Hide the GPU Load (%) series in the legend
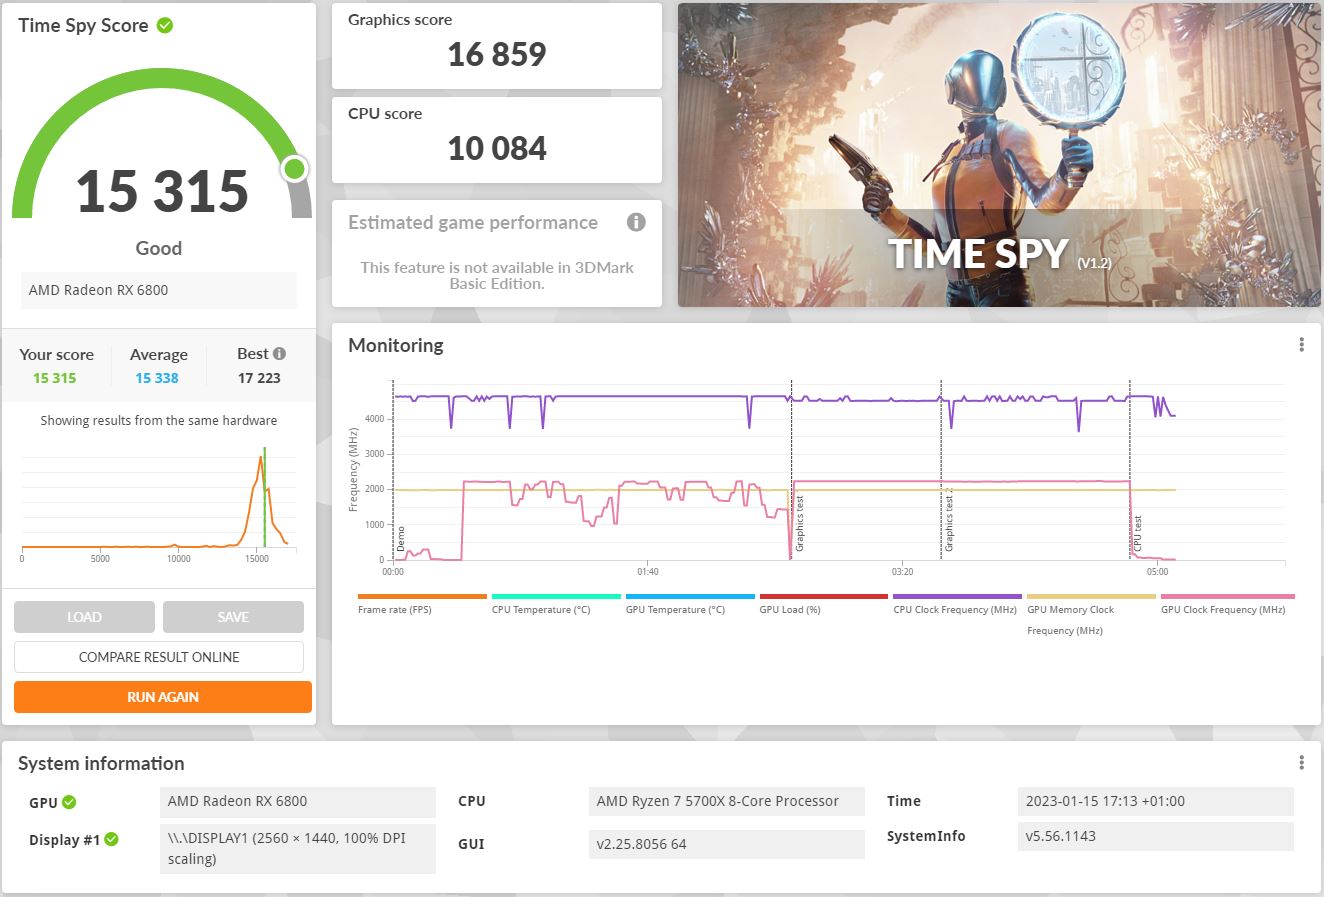The image size is (1324, 897). (789, 609)
